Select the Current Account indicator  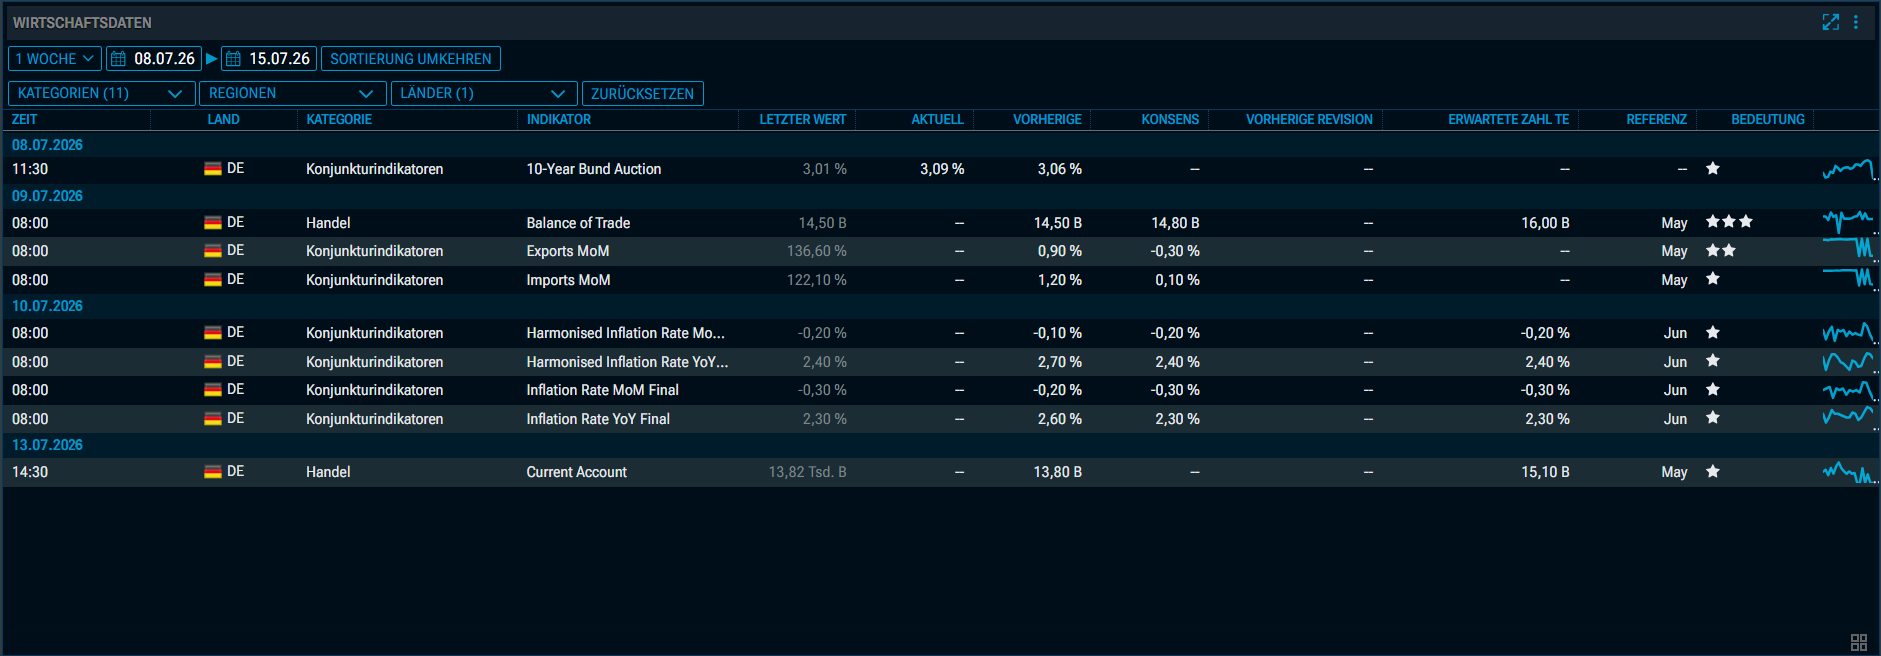pos(577,472)
